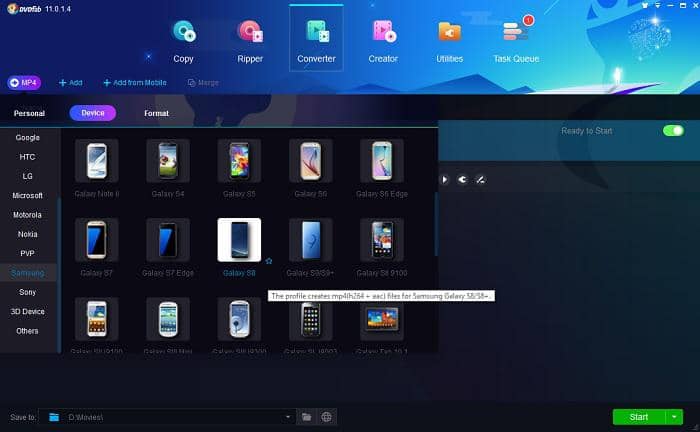This screenshot has width=700, height=432.
Task: Select Microsoft in the brand list
Action: 28,195
